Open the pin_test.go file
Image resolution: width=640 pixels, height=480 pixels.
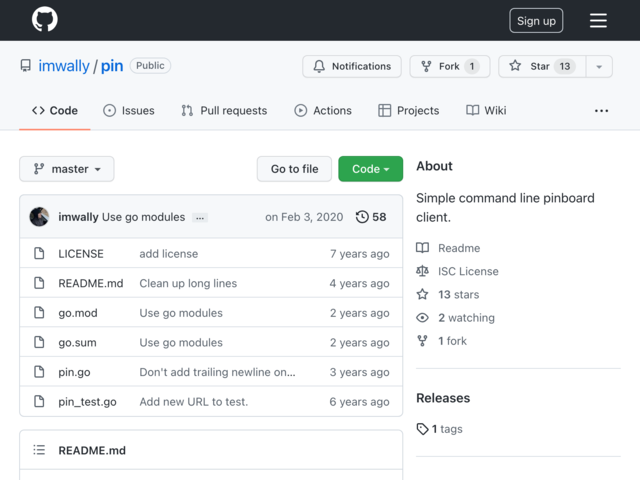coord(87,402)
